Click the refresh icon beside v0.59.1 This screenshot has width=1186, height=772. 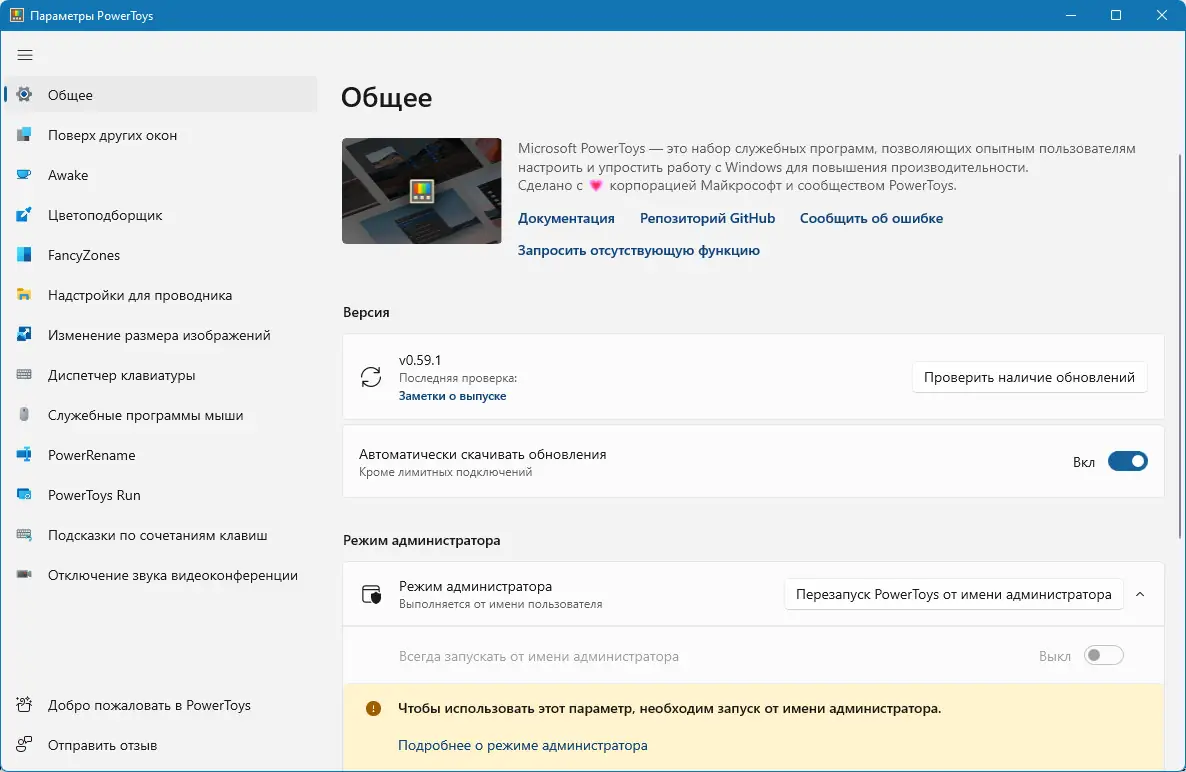(x=371, y=377)
